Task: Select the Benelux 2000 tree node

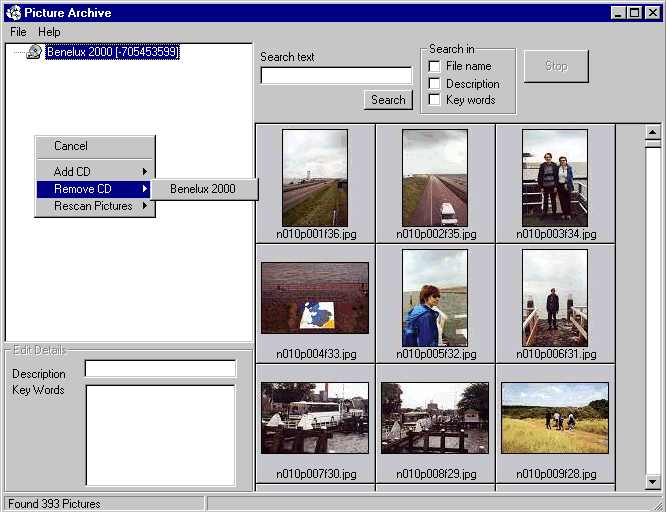Action: click(x=112, y=52)
